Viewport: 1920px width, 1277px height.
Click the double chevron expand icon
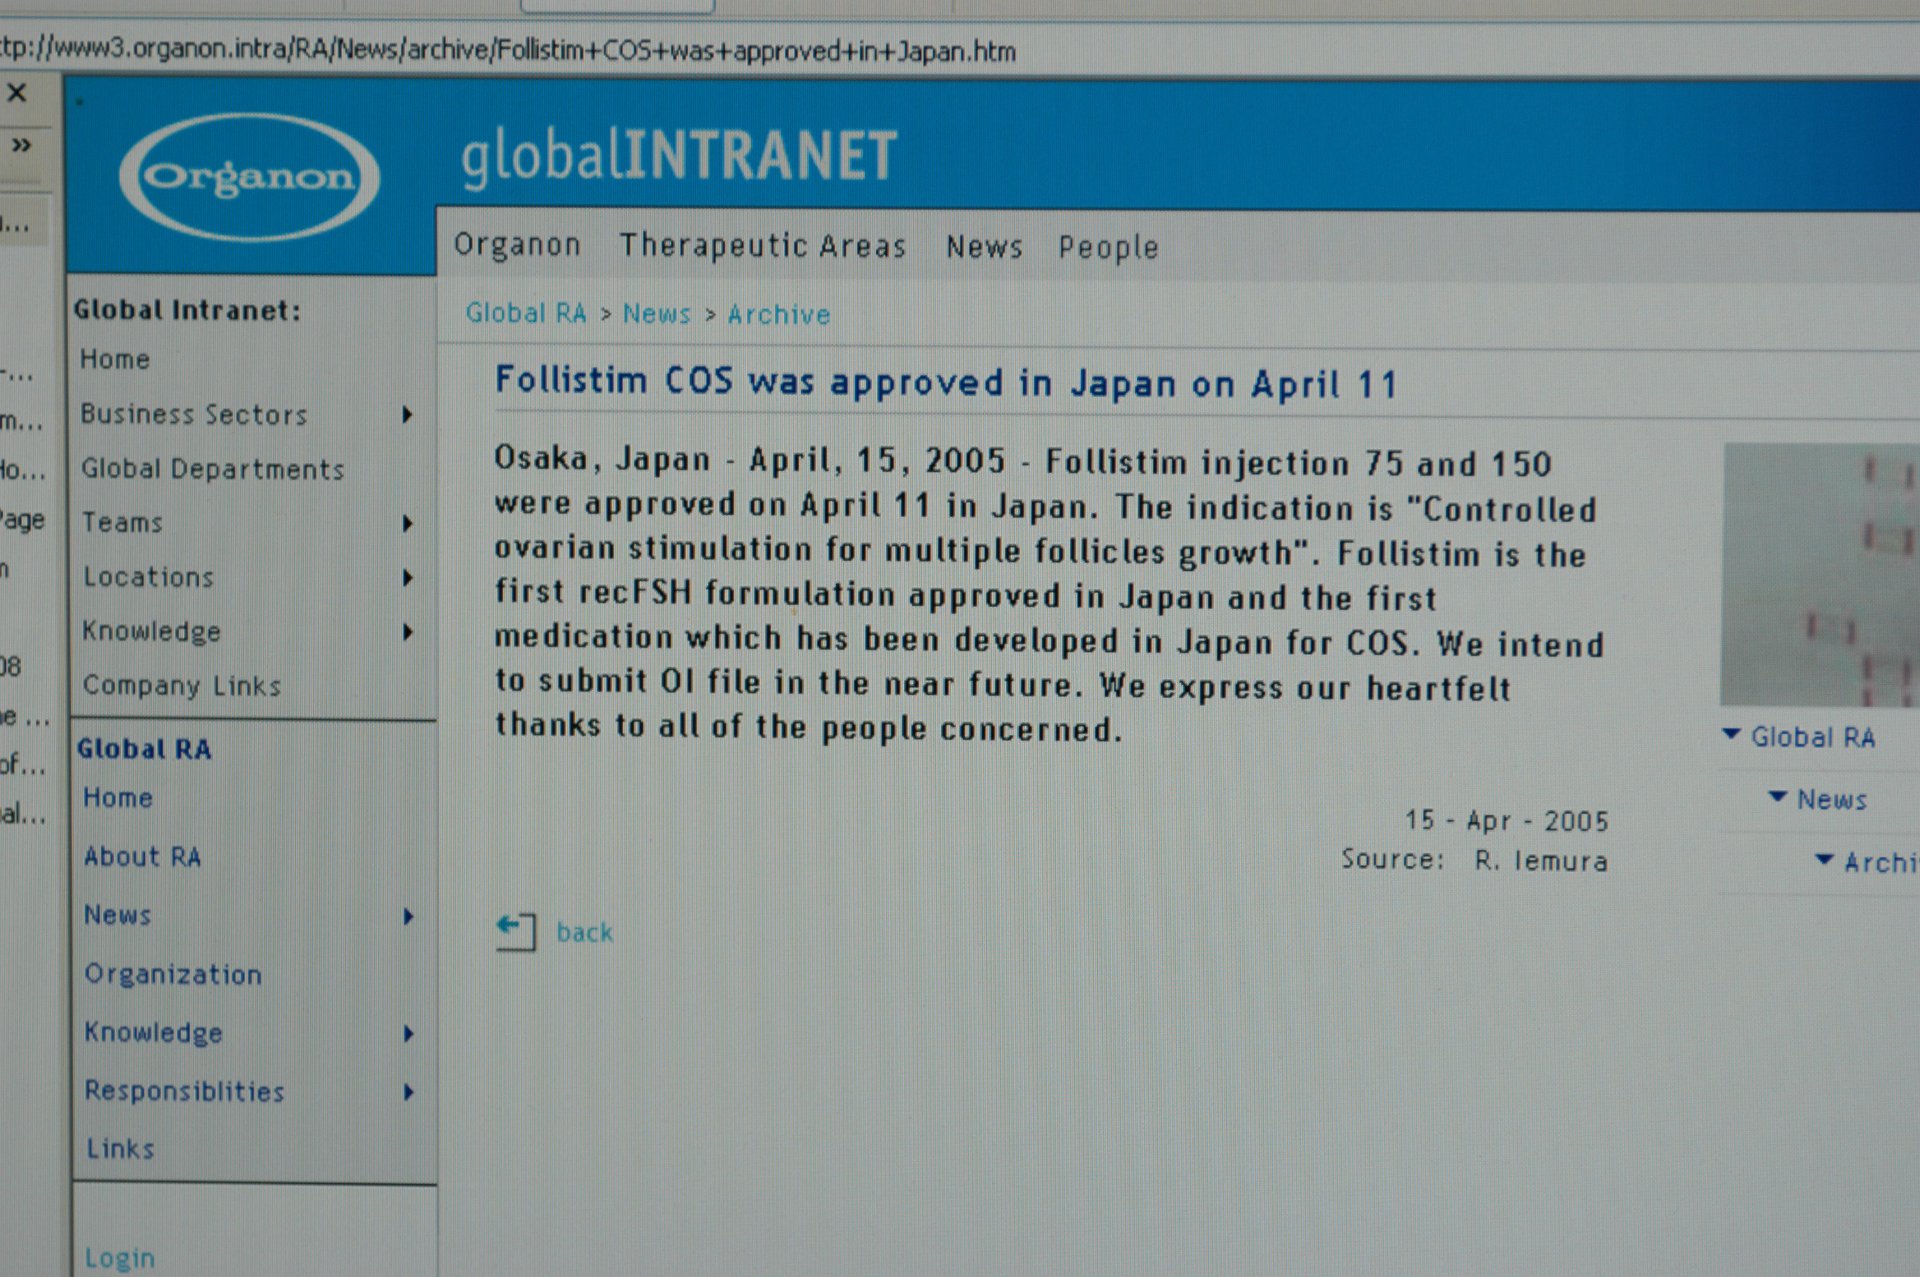(21, 146)
